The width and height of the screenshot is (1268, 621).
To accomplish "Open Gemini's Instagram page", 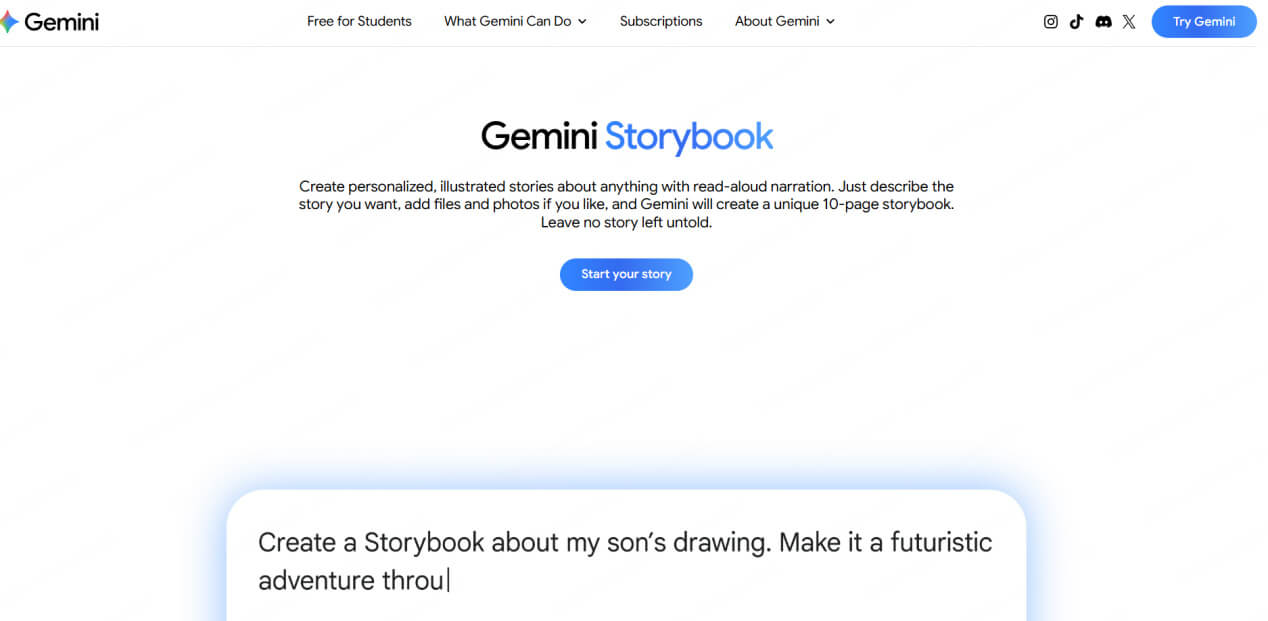I will [x=1050, y=21].
